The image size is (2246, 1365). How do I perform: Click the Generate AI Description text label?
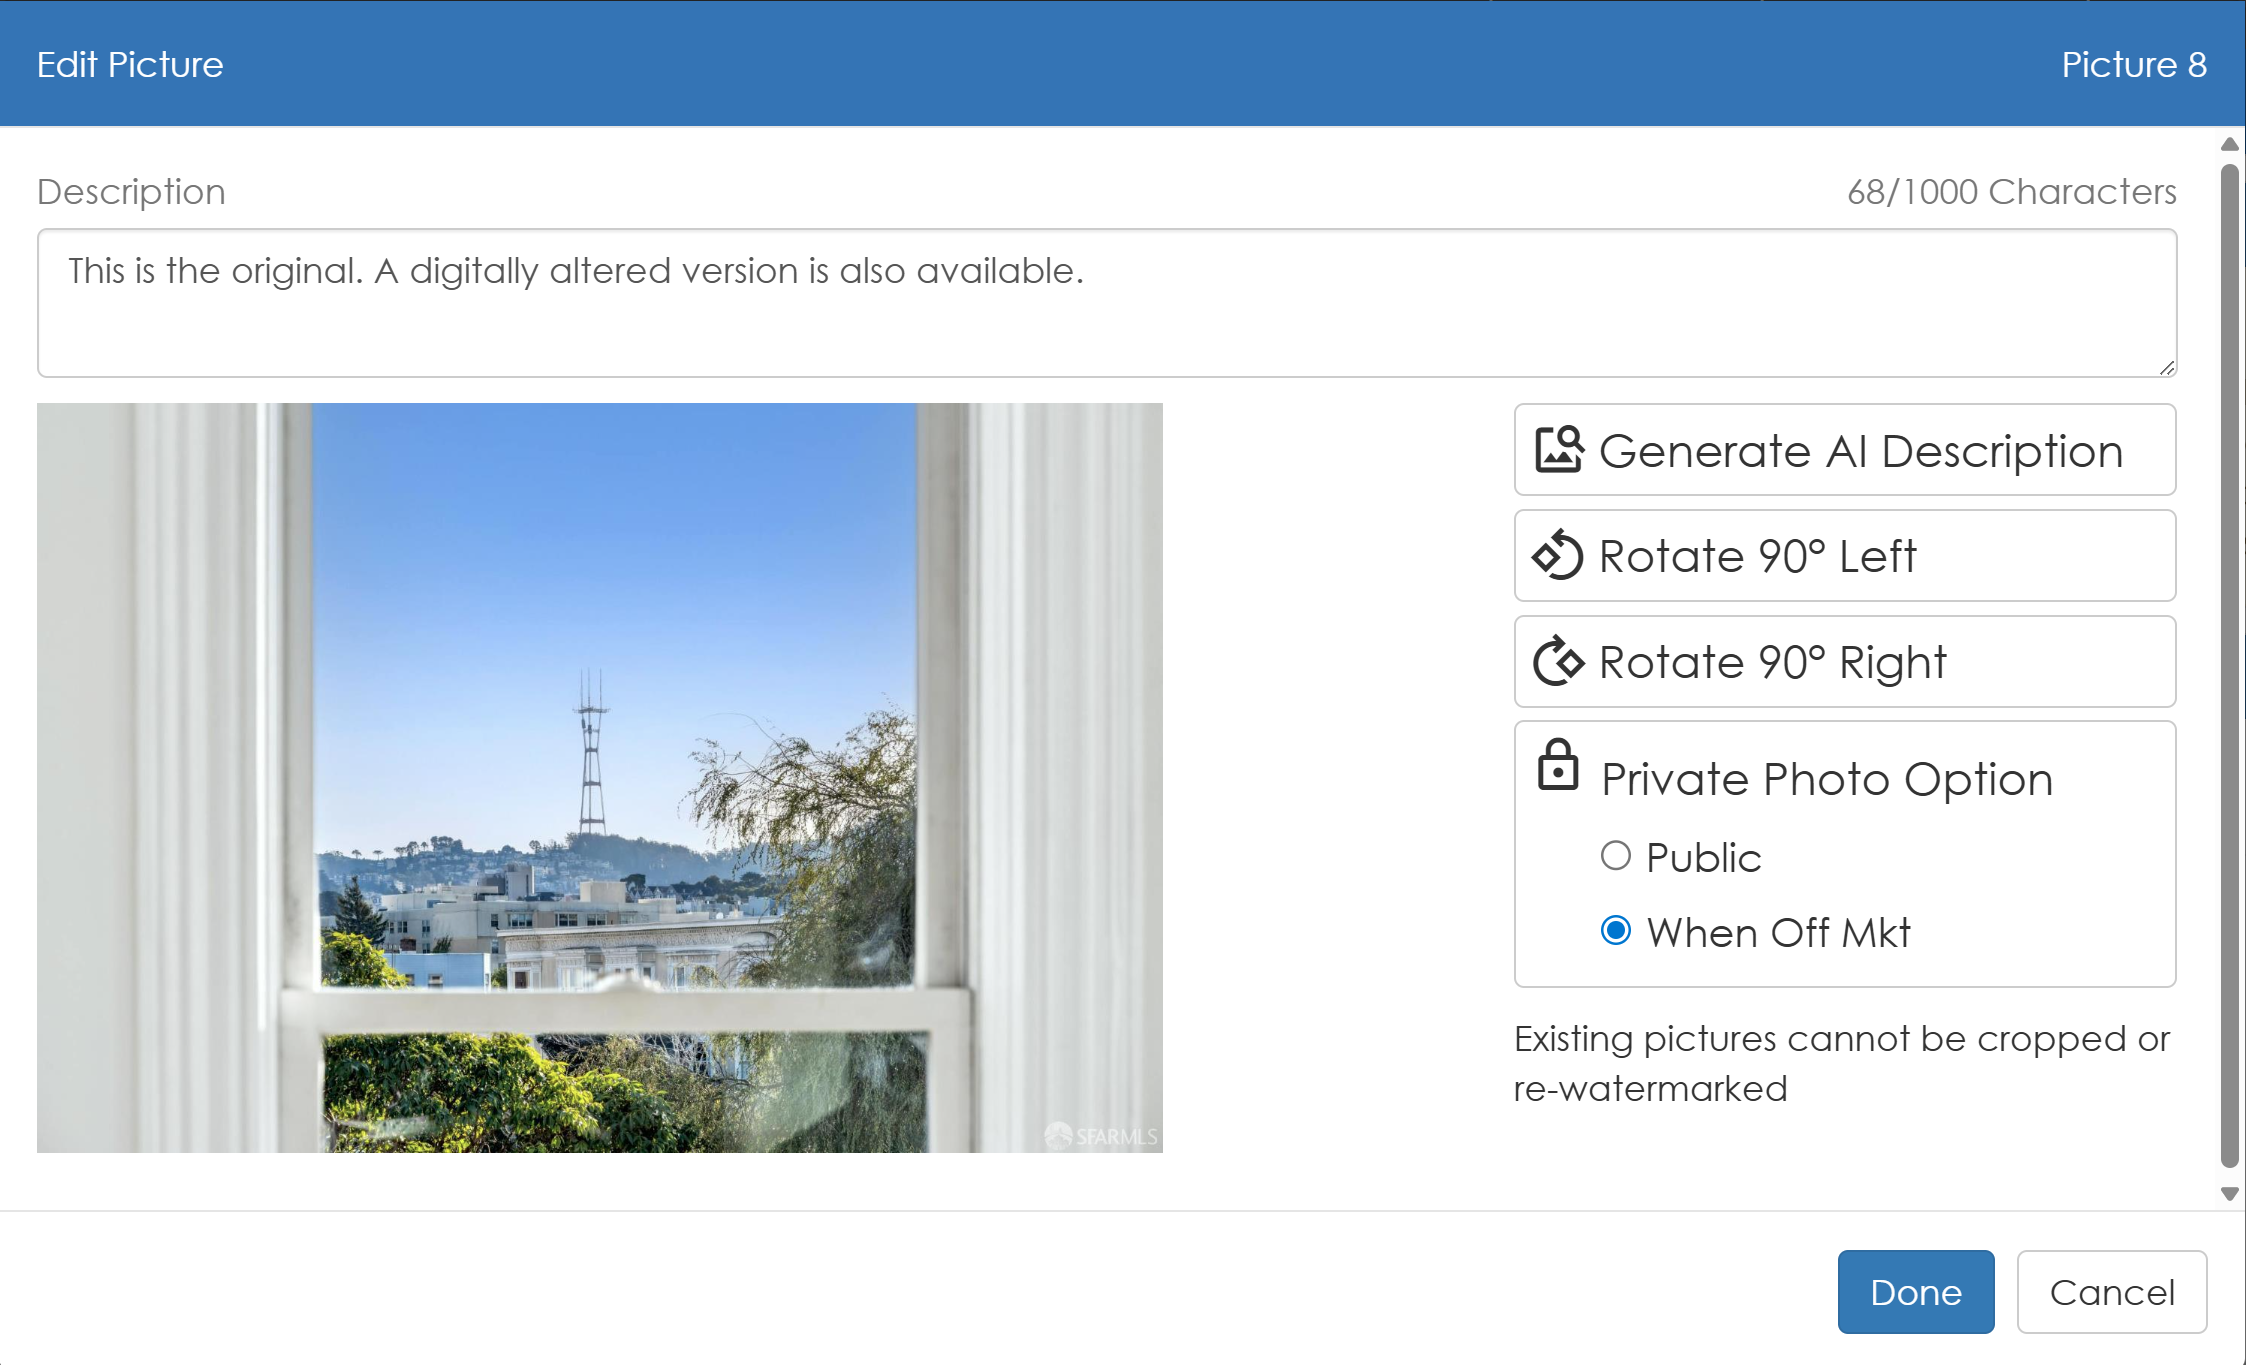[x=1860, y=451]
